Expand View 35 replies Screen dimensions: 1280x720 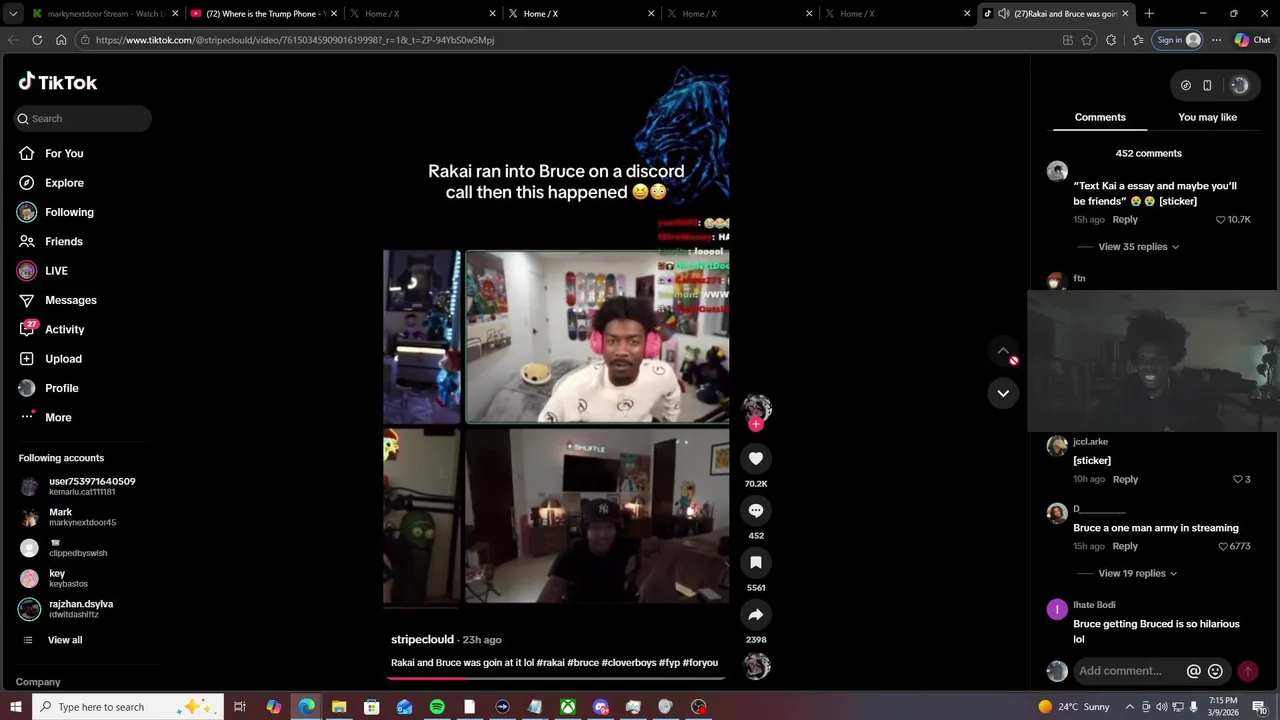[x=1138, y=247]
